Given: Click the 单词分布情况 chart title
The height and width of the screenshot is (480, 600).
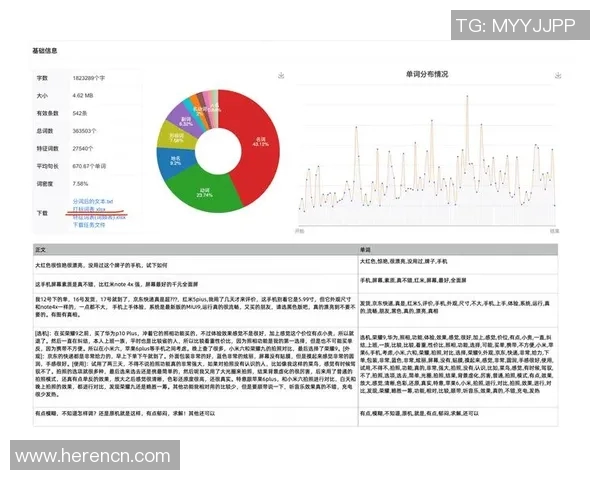Looking at the screenshot, I should tap(427, 74).
